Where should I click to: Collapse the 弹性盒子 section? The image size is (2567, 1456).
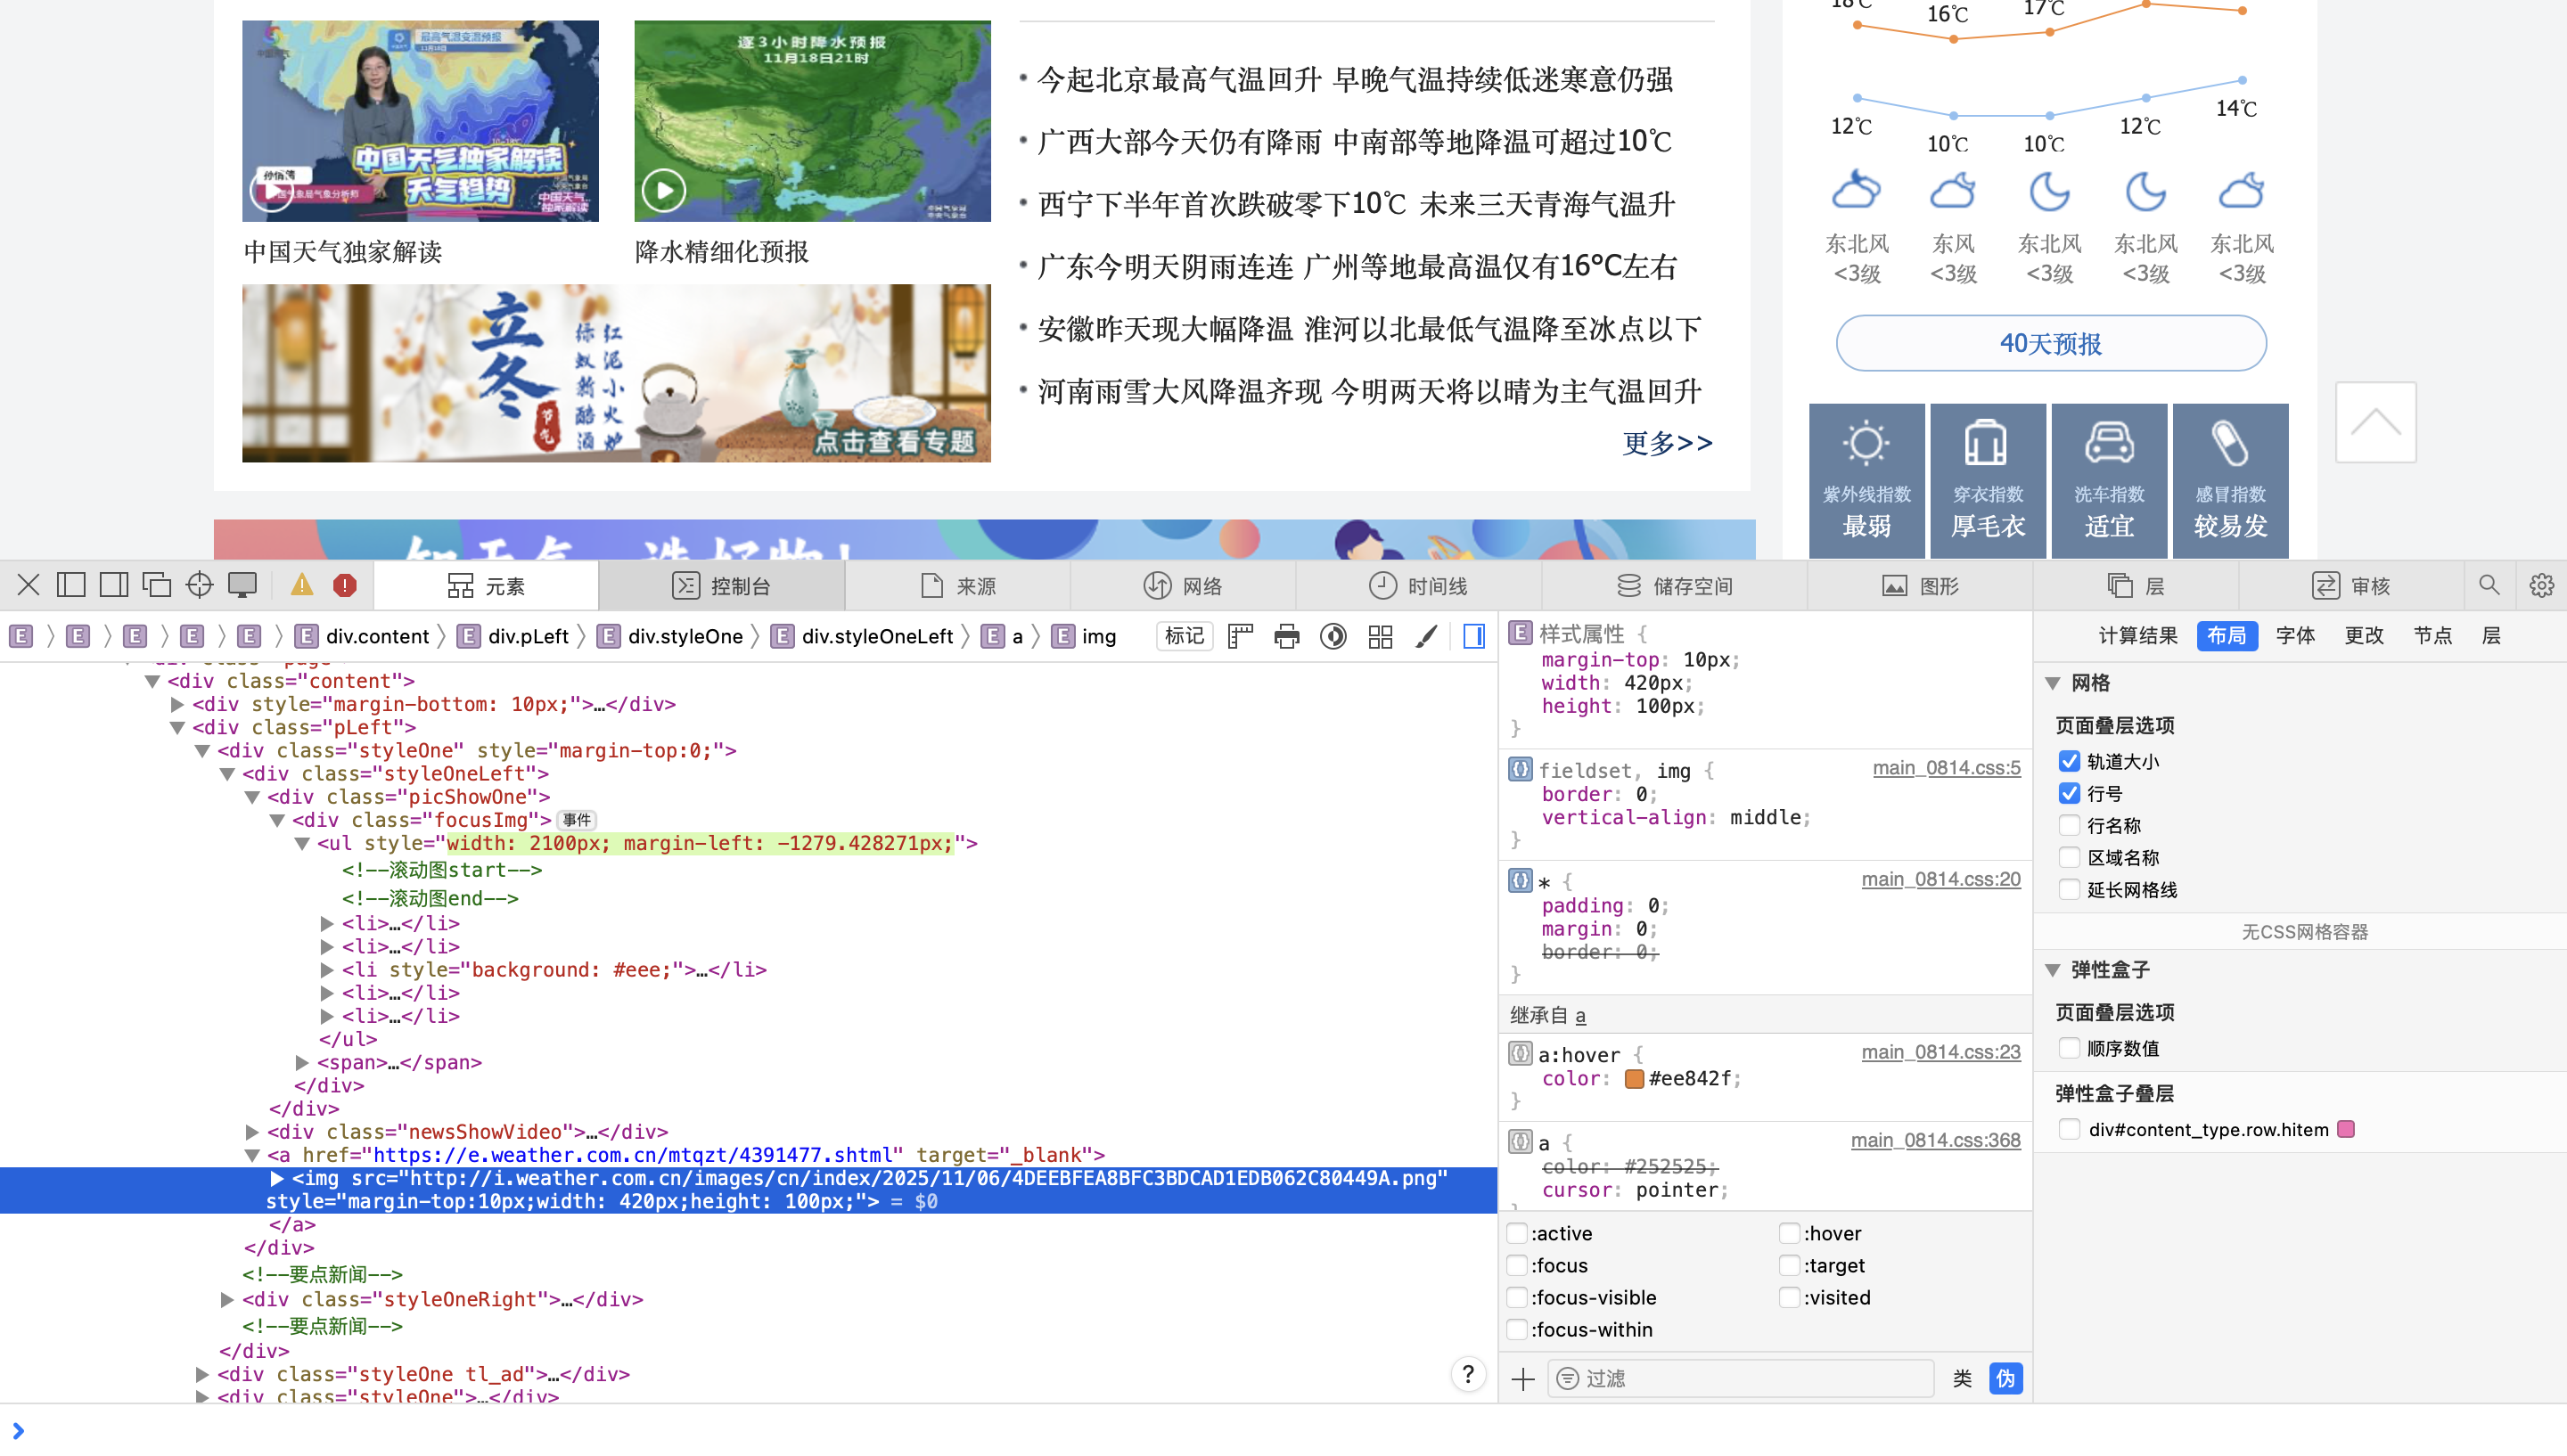(x=2053, y=969)
